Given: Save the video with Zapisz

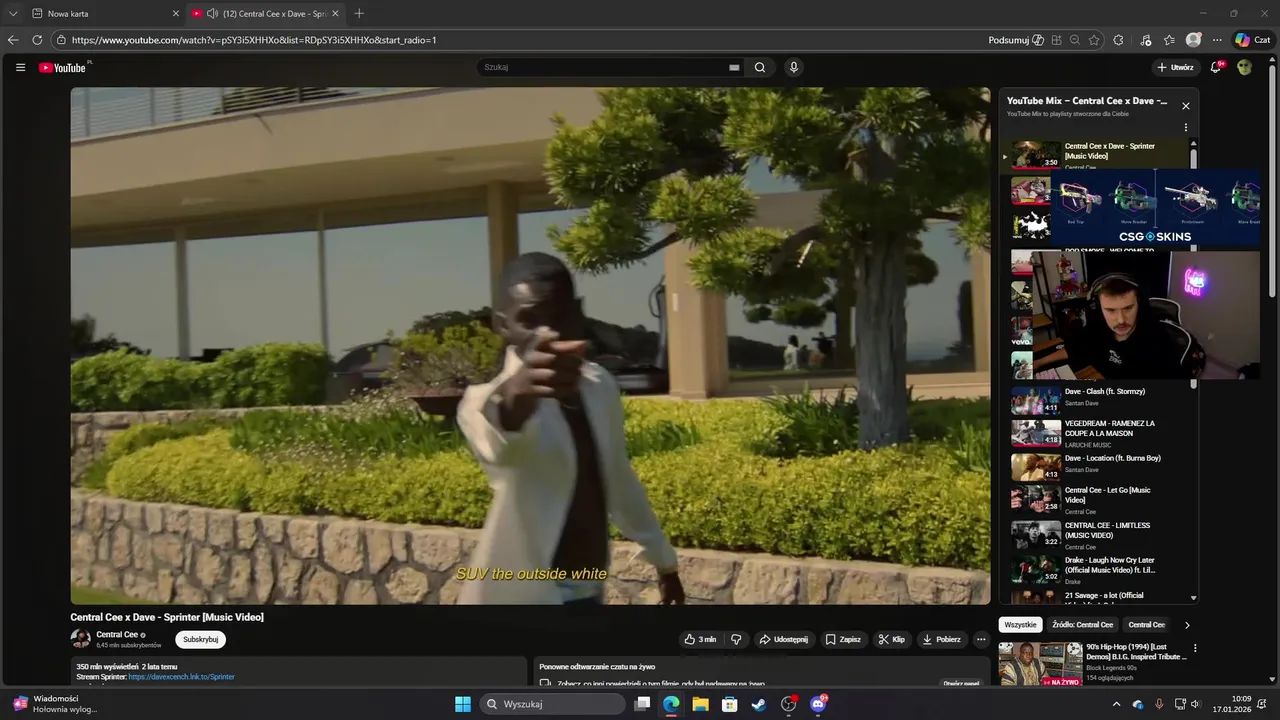Looking at the screenshot, I should [x=843, y=639].
